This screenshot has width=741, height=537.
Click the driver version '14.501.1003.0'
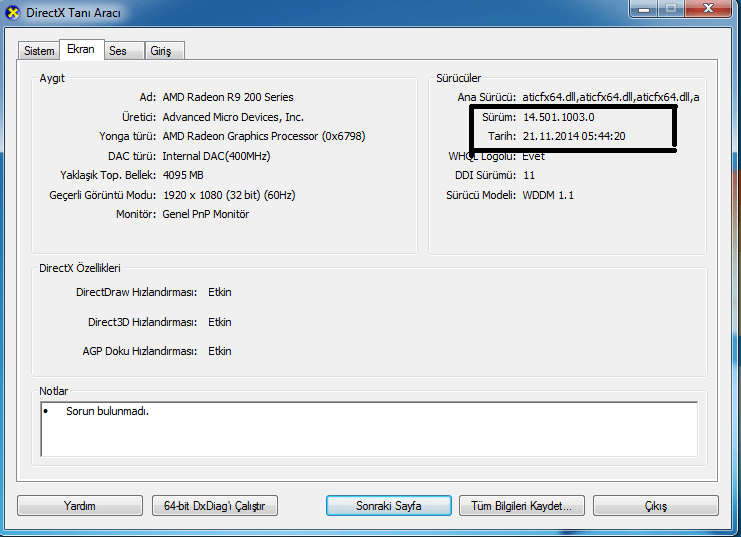click(559, 117)
